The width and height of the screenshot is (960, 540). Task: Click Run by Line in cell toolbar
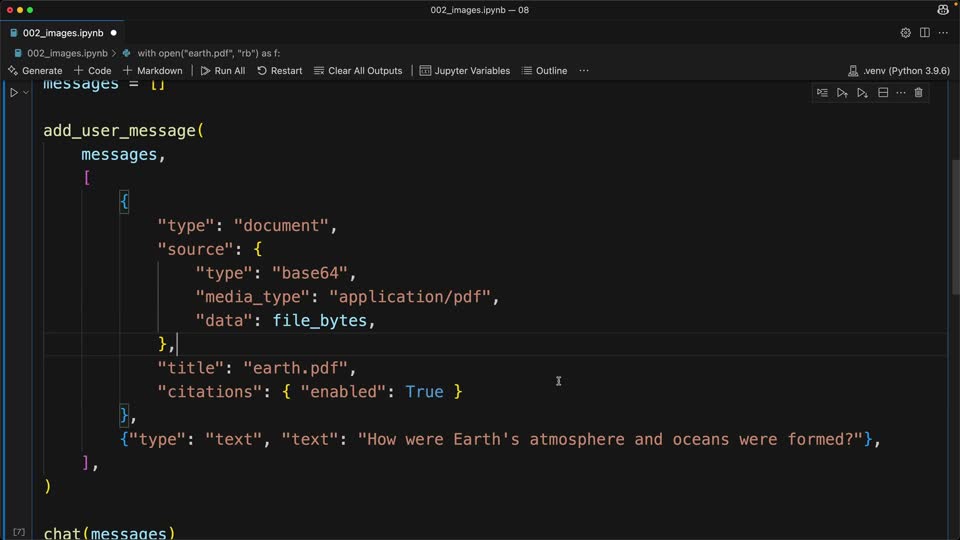point(822,93)
